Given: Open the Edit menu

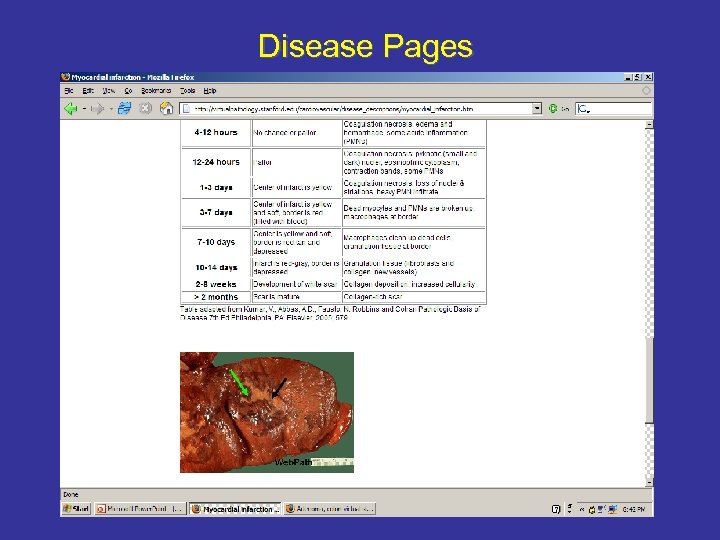Looking at the screenshot, I should (x=88, y=91).
